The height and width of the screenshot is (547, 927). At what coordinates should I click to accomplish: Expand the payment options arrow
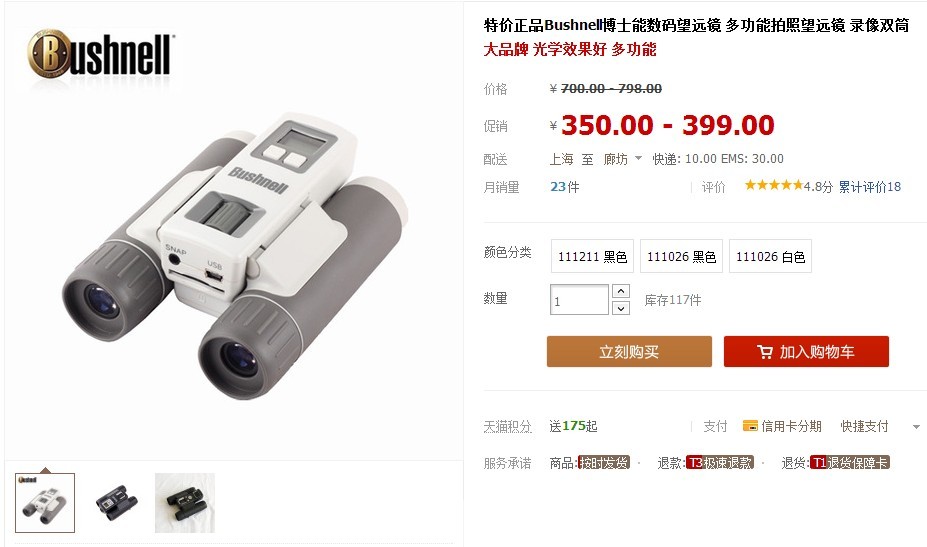point(916,426)
